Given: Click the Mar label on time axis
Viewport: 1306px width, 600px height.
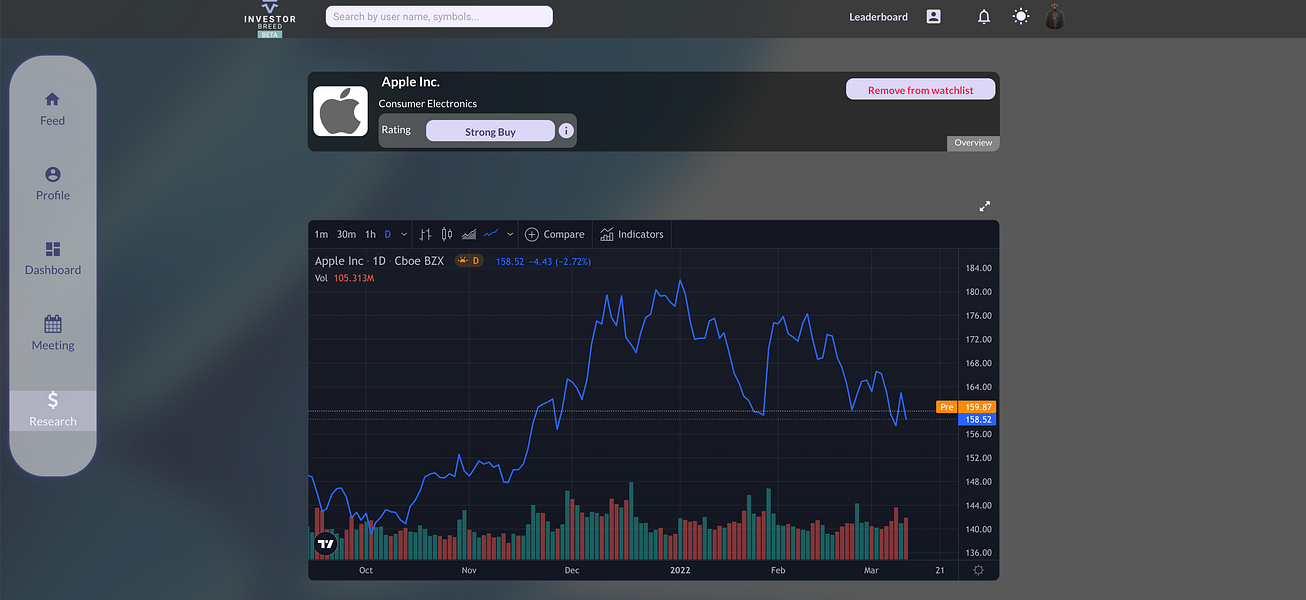Looking at the screenshot, I should [x=871, y=570].
